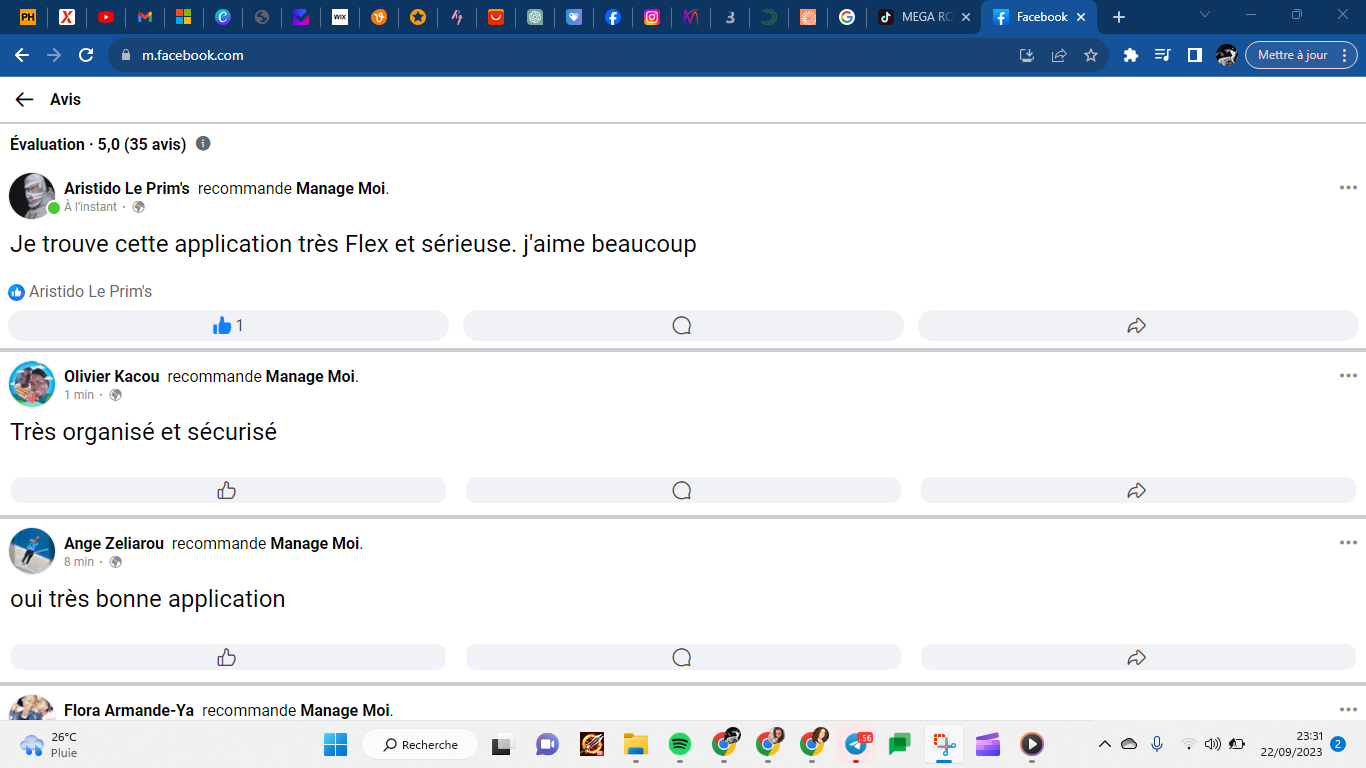This screenshot has height=768, width=1366.
Task: Open a new browser tab
Action: pyautogui.click(x=1119, y=17)
